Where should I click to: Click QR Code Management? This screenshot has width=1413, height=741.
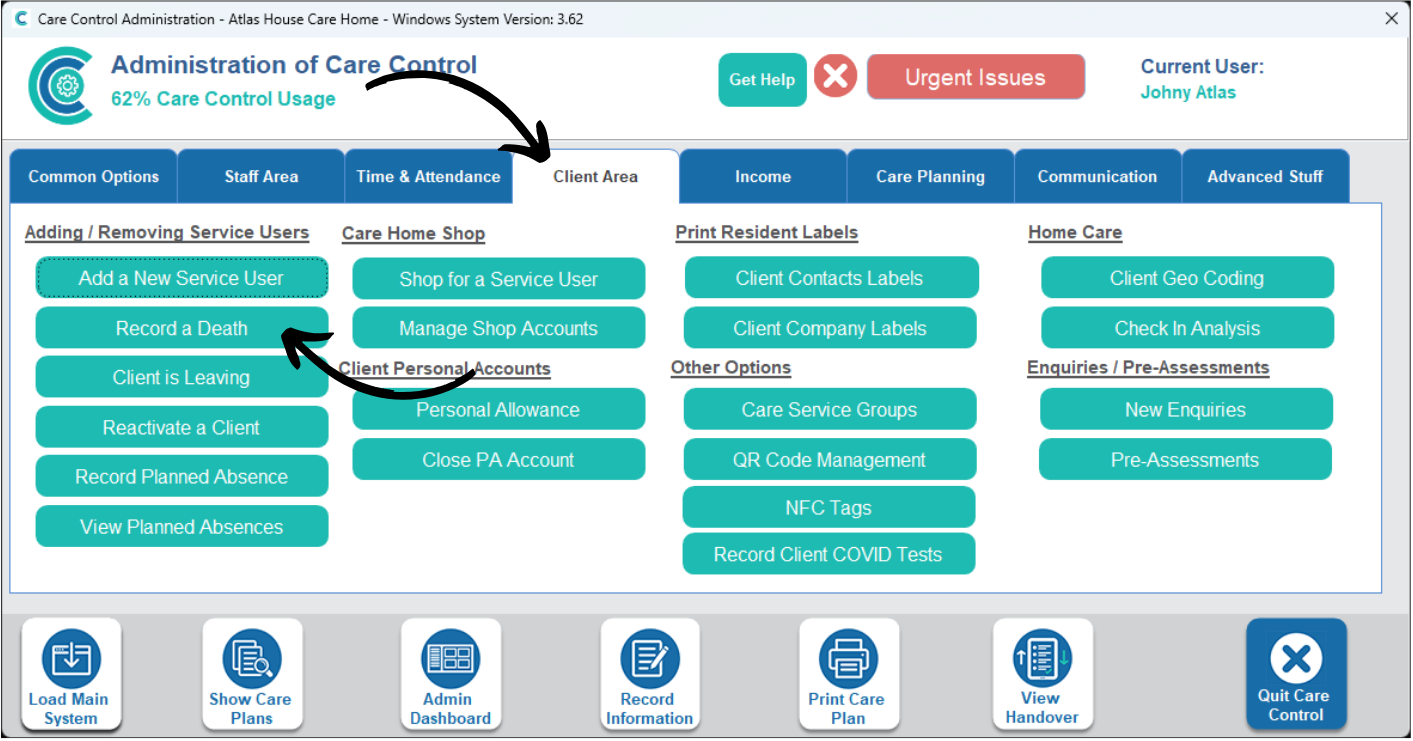[x=830, y=460]
